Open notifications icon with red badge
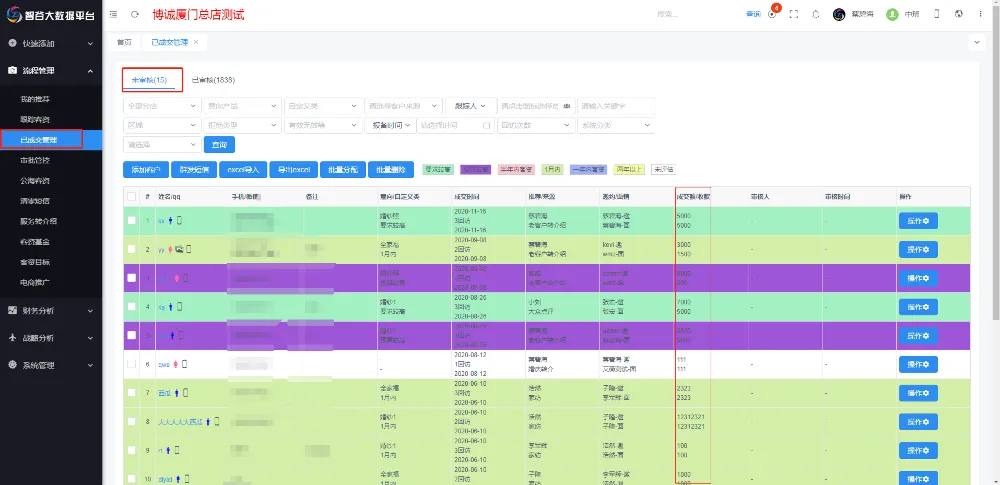Viewport: 1000px width, 485px height. (x=772, y=14)
